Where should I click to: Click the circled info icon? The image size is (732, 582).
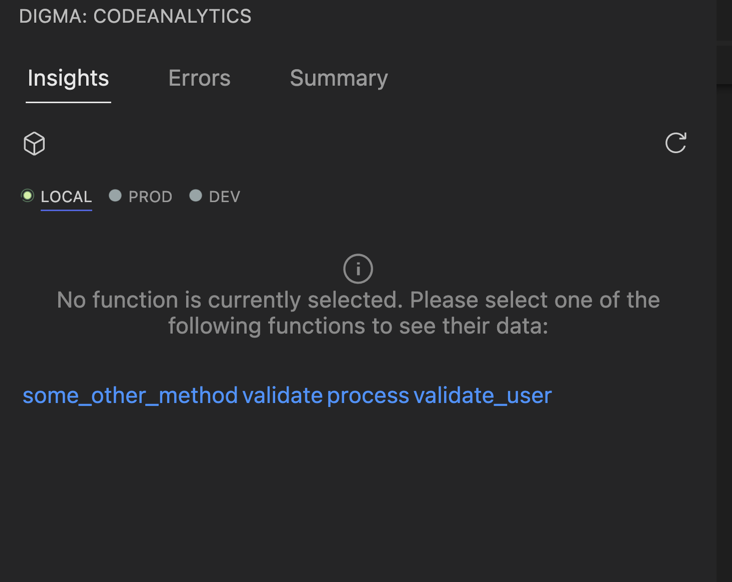tap(358, 269)
